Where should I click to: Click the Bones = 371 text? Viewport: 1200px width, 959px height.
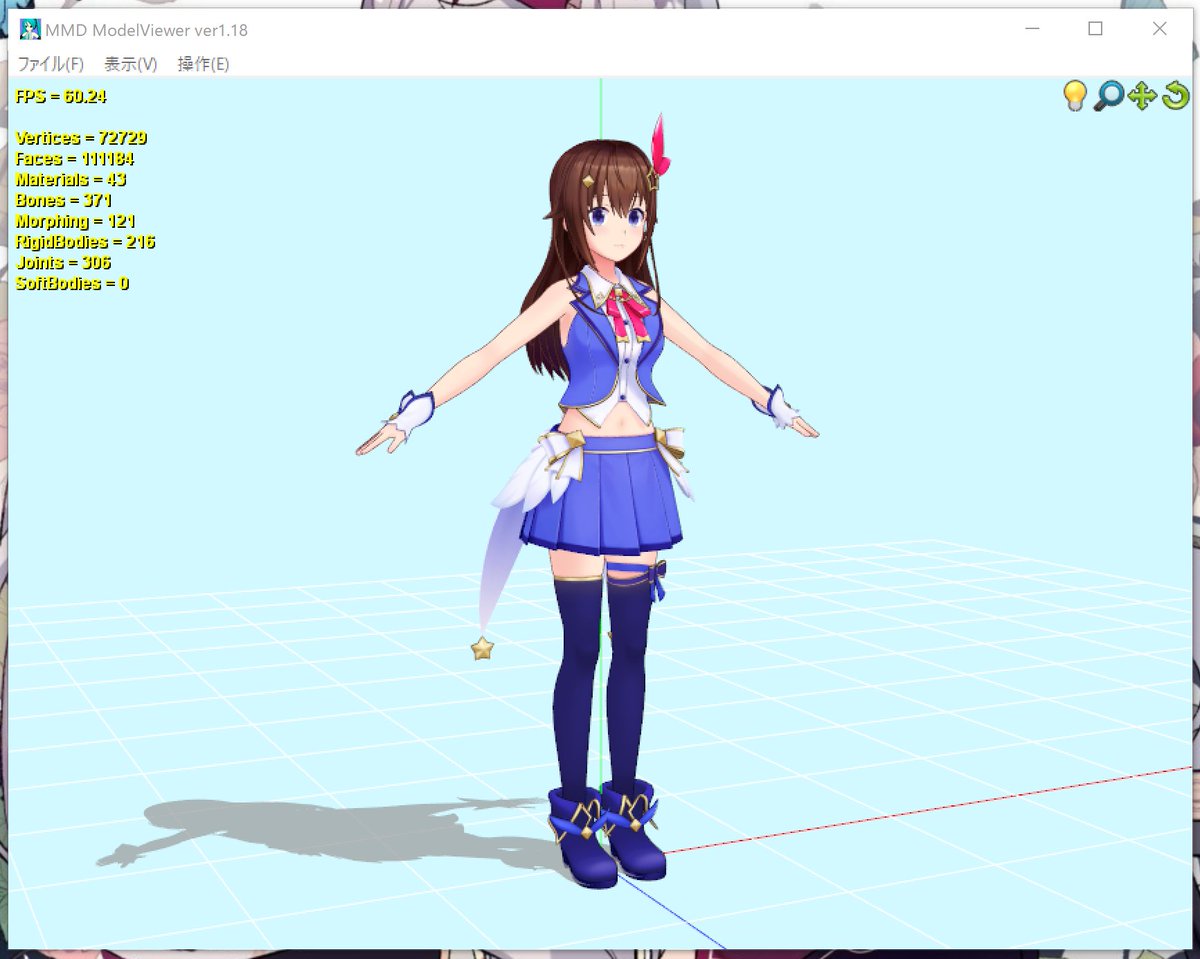[x=63, y=201]
